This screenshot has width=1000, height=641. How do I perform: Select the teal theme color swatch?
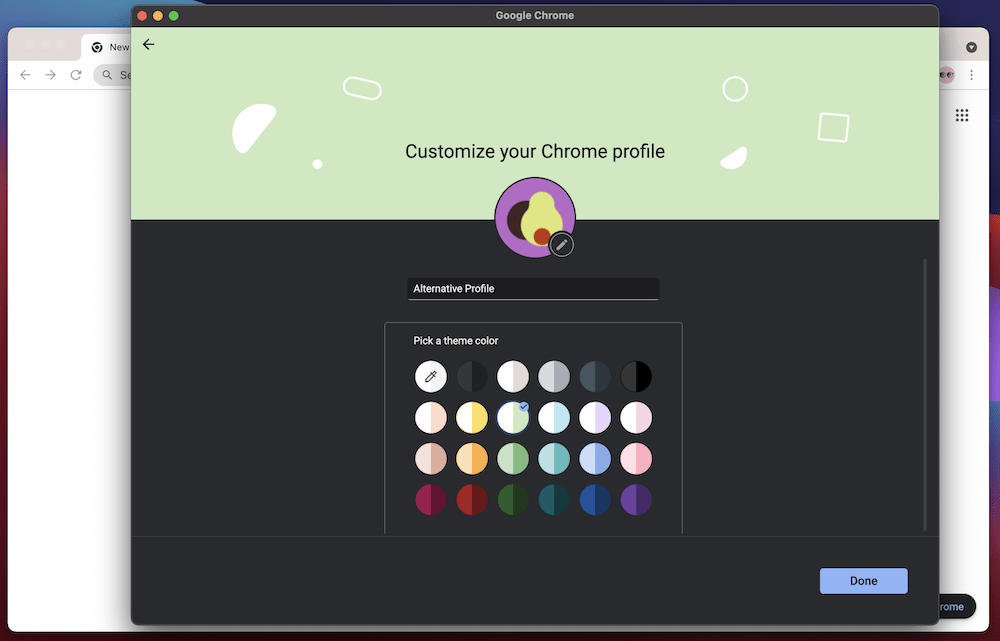[x=554, y=458]
